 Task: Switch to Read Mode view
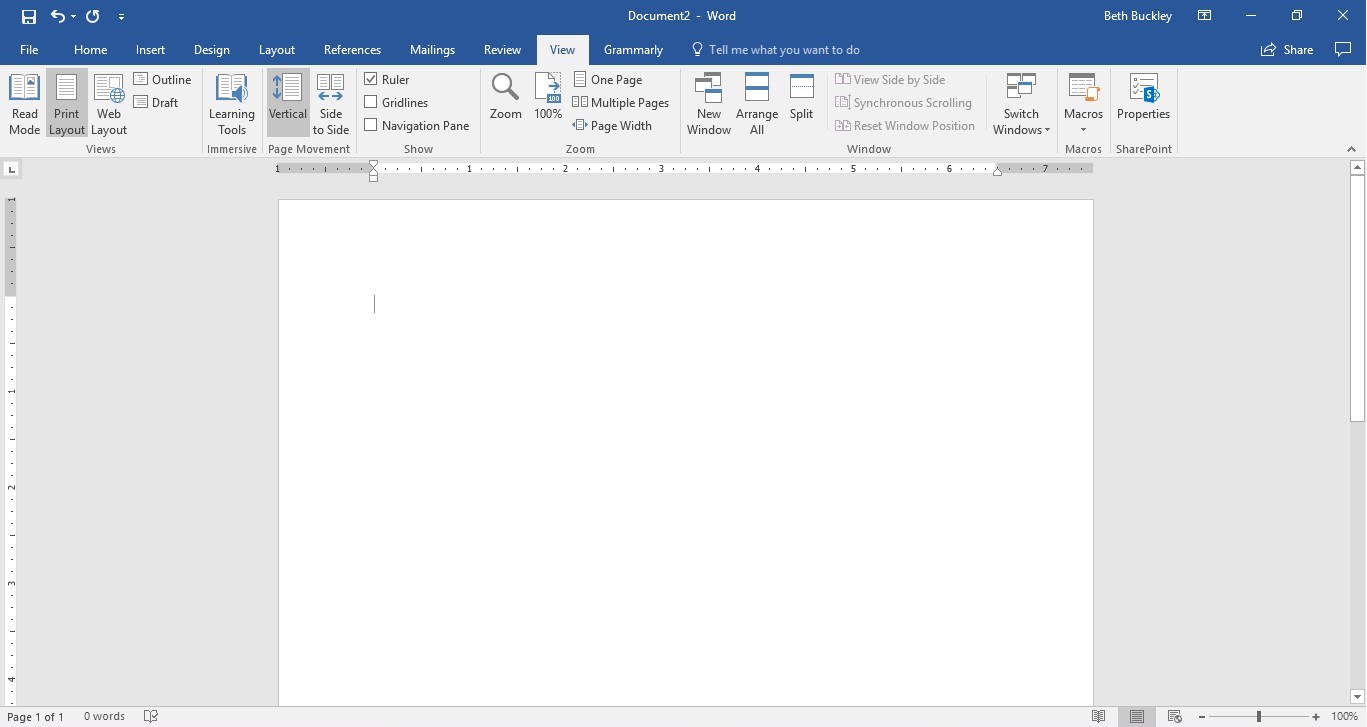pos(25,105)
